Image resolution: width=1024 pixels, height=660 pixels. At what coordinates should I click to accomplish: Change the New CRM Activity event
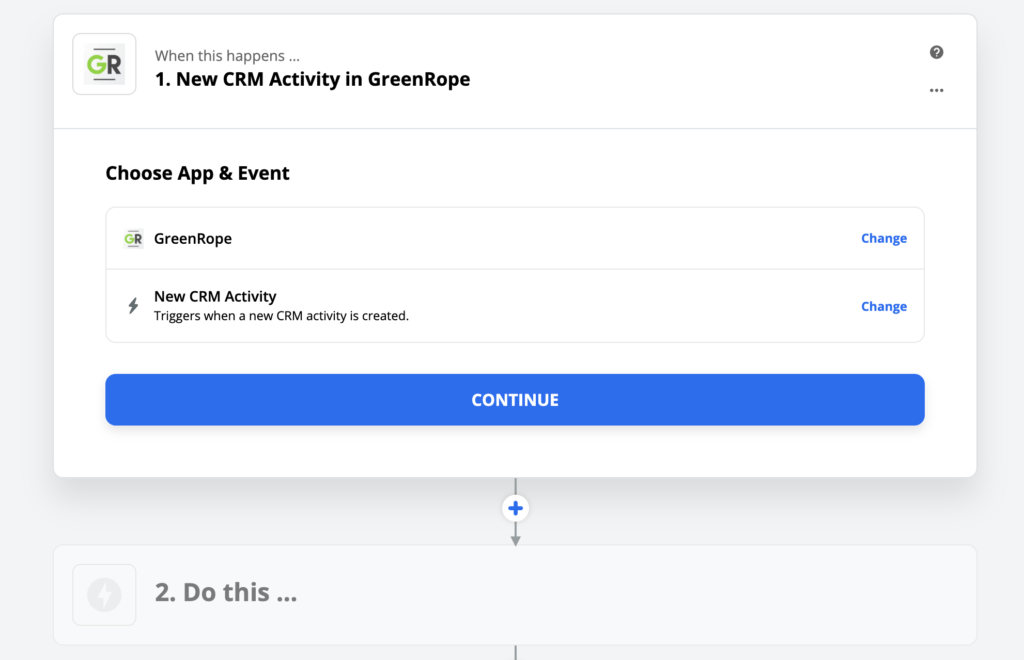coord(884,306)
